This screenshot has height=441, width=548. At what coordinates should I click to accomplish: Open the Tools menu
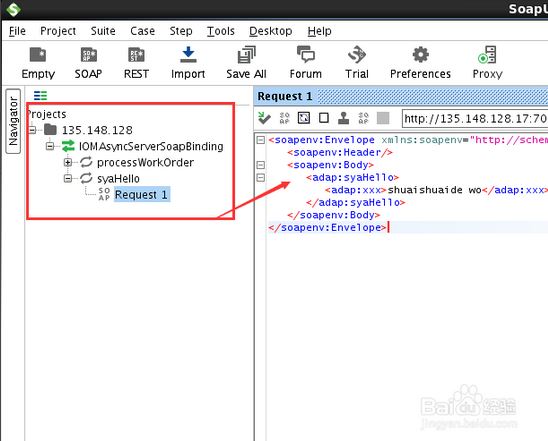point(221,31)
